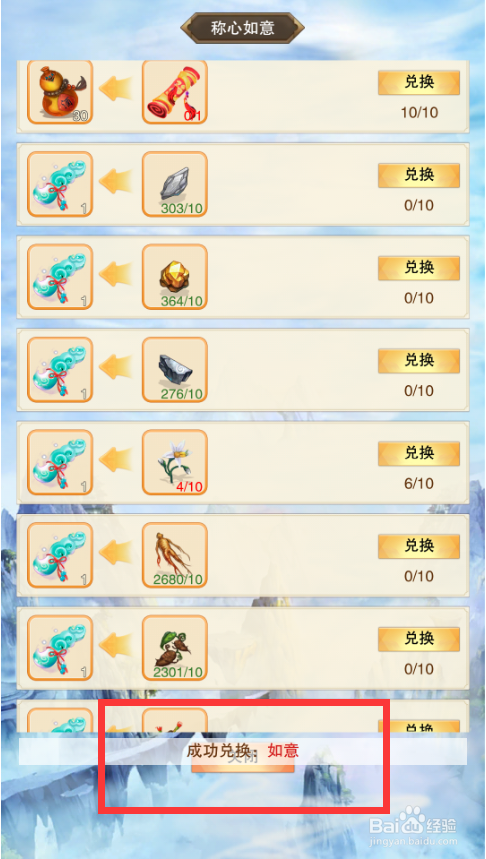The image size is (486, 859).
Task: Select the herb root icon showing 2301/10
Action: [x=175, y=648]
